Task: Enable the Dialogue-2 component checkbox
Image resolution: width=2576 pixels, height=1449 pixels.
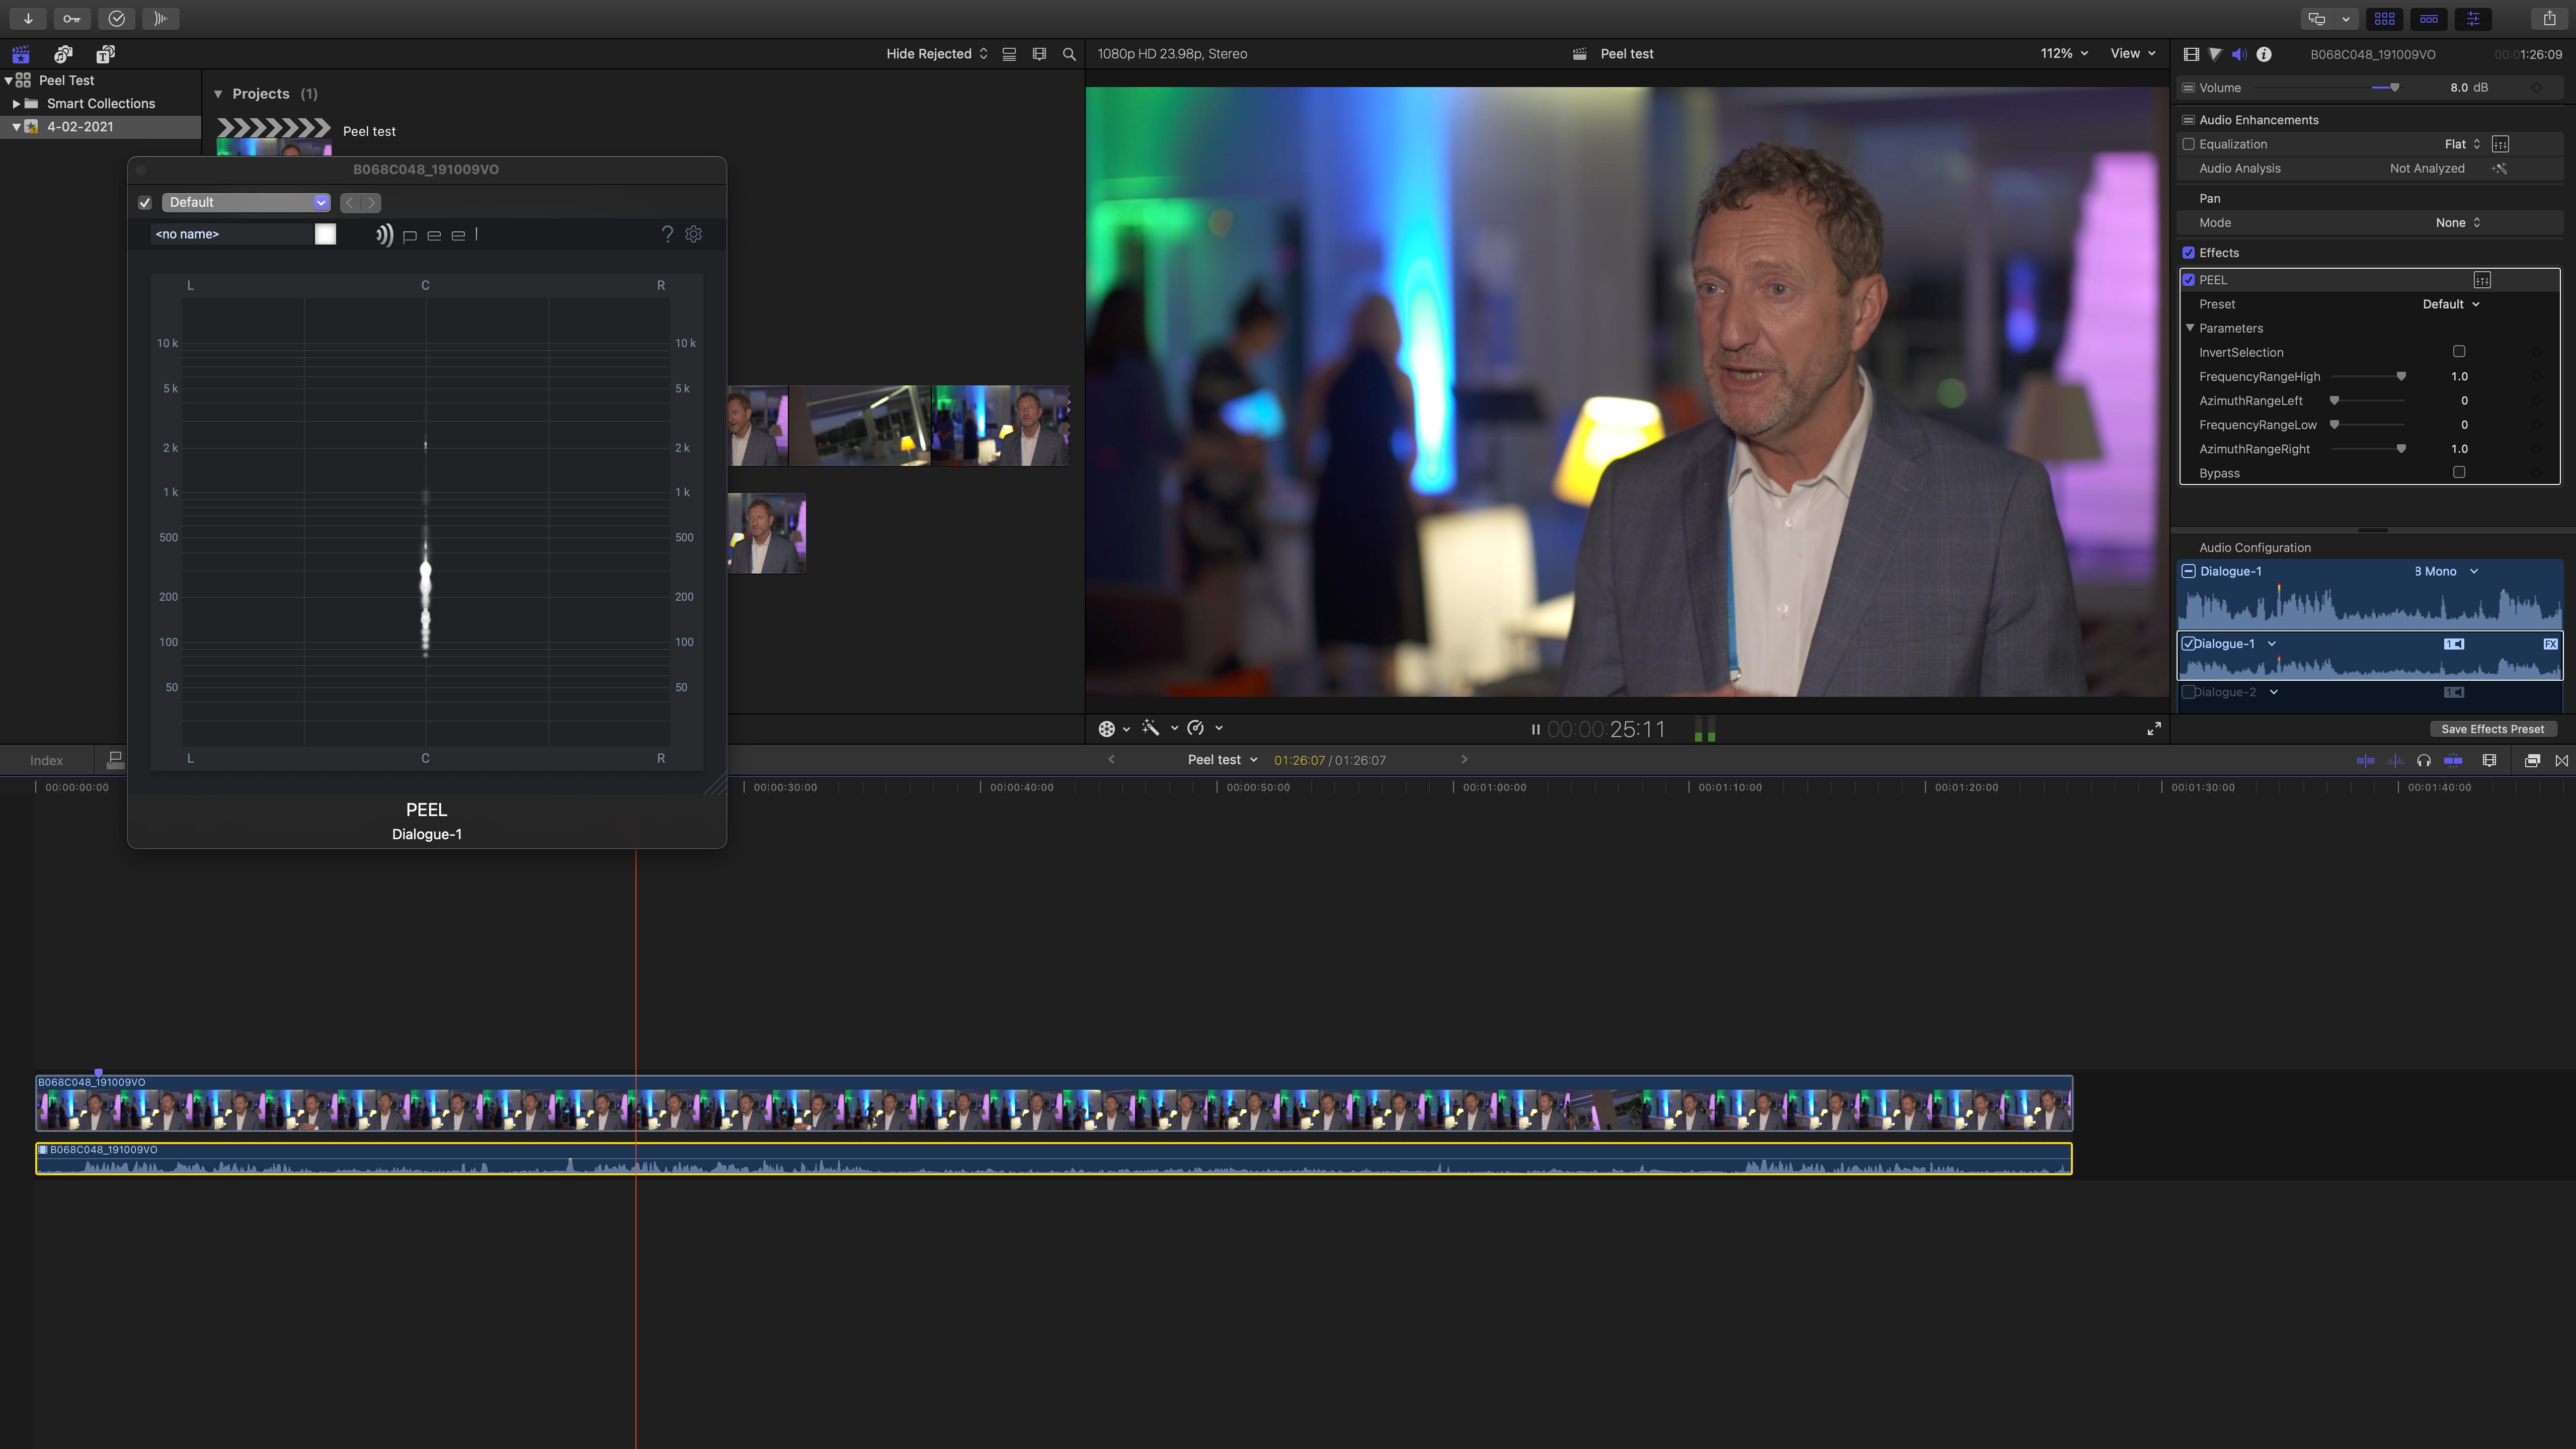Action: click(x=2188, y=692)
